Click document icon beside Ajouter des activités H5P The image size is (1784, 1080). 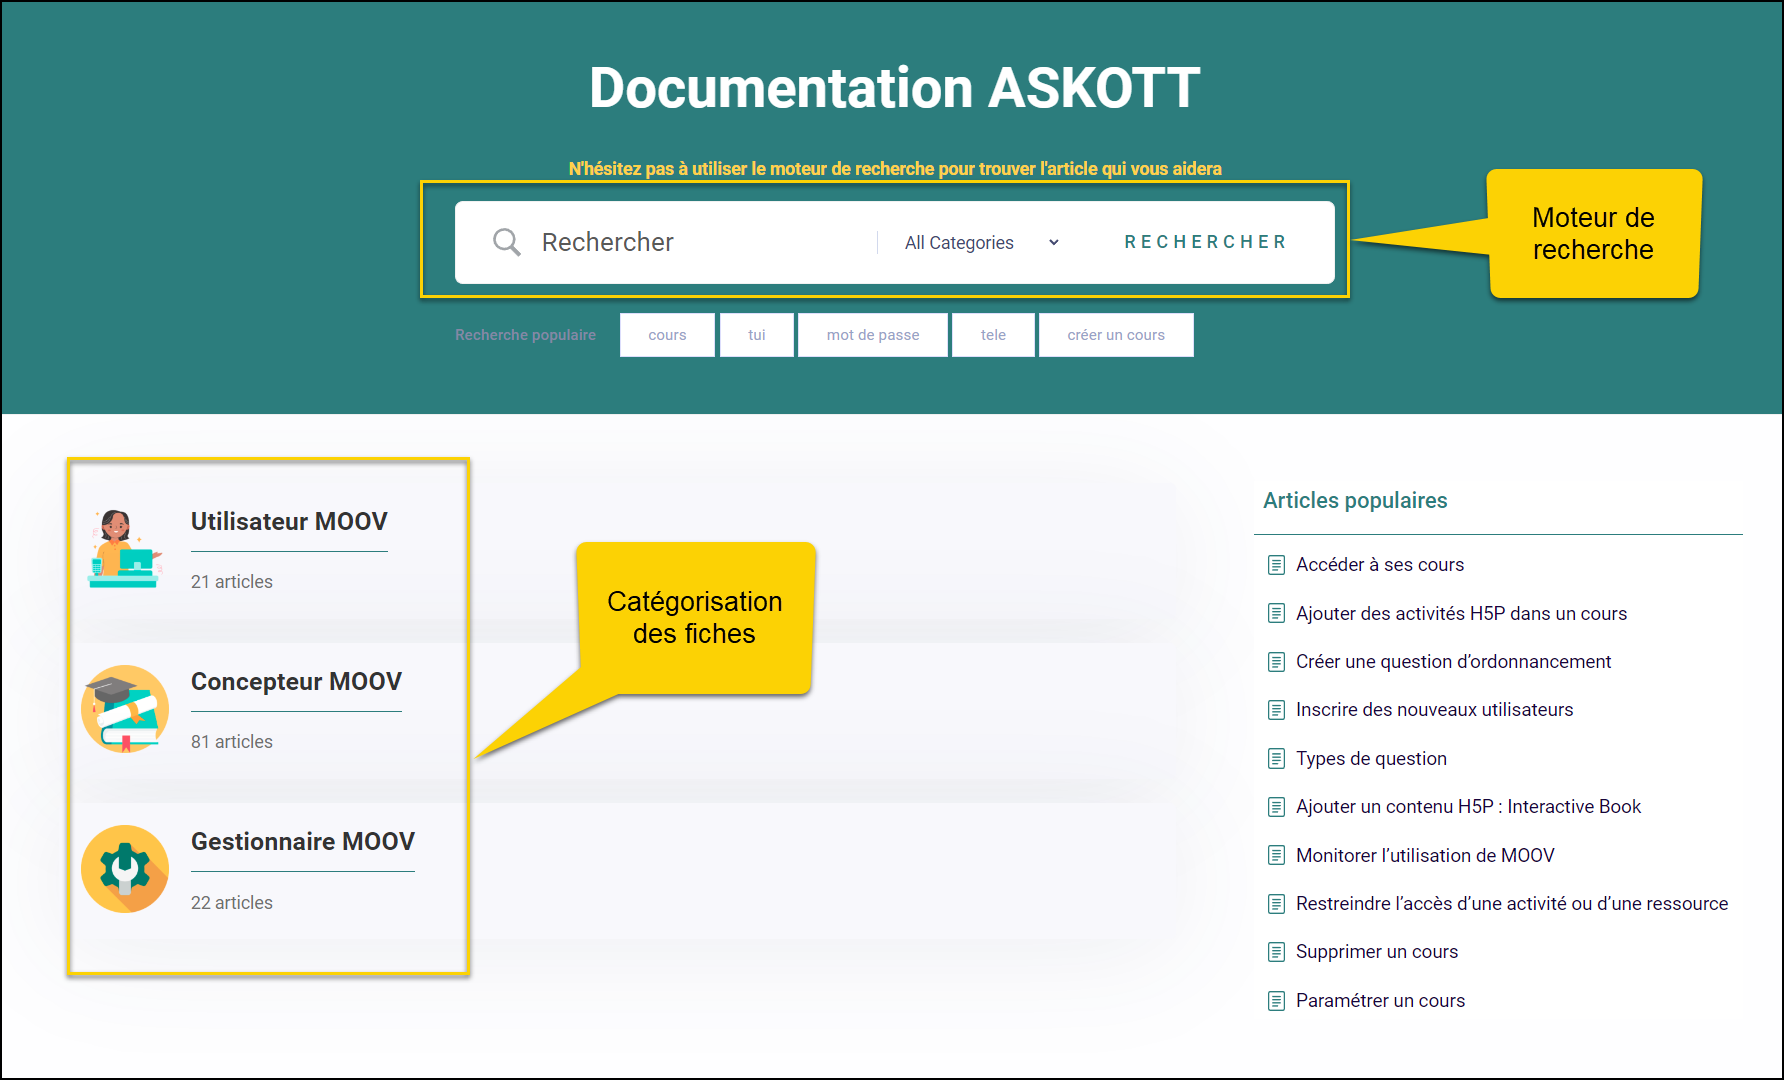tap(1276, 613)
